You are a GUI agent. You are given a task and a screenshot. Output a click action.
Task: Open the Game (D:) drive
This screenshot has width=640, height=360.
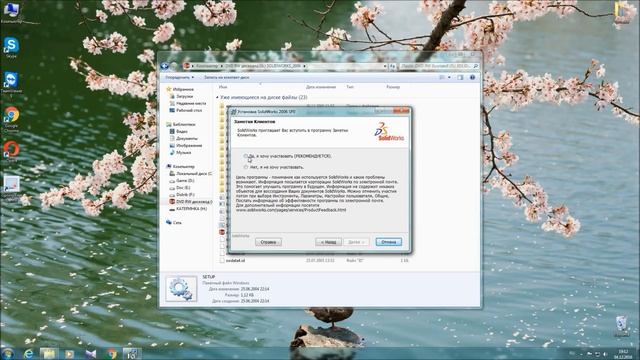(182, 180)
